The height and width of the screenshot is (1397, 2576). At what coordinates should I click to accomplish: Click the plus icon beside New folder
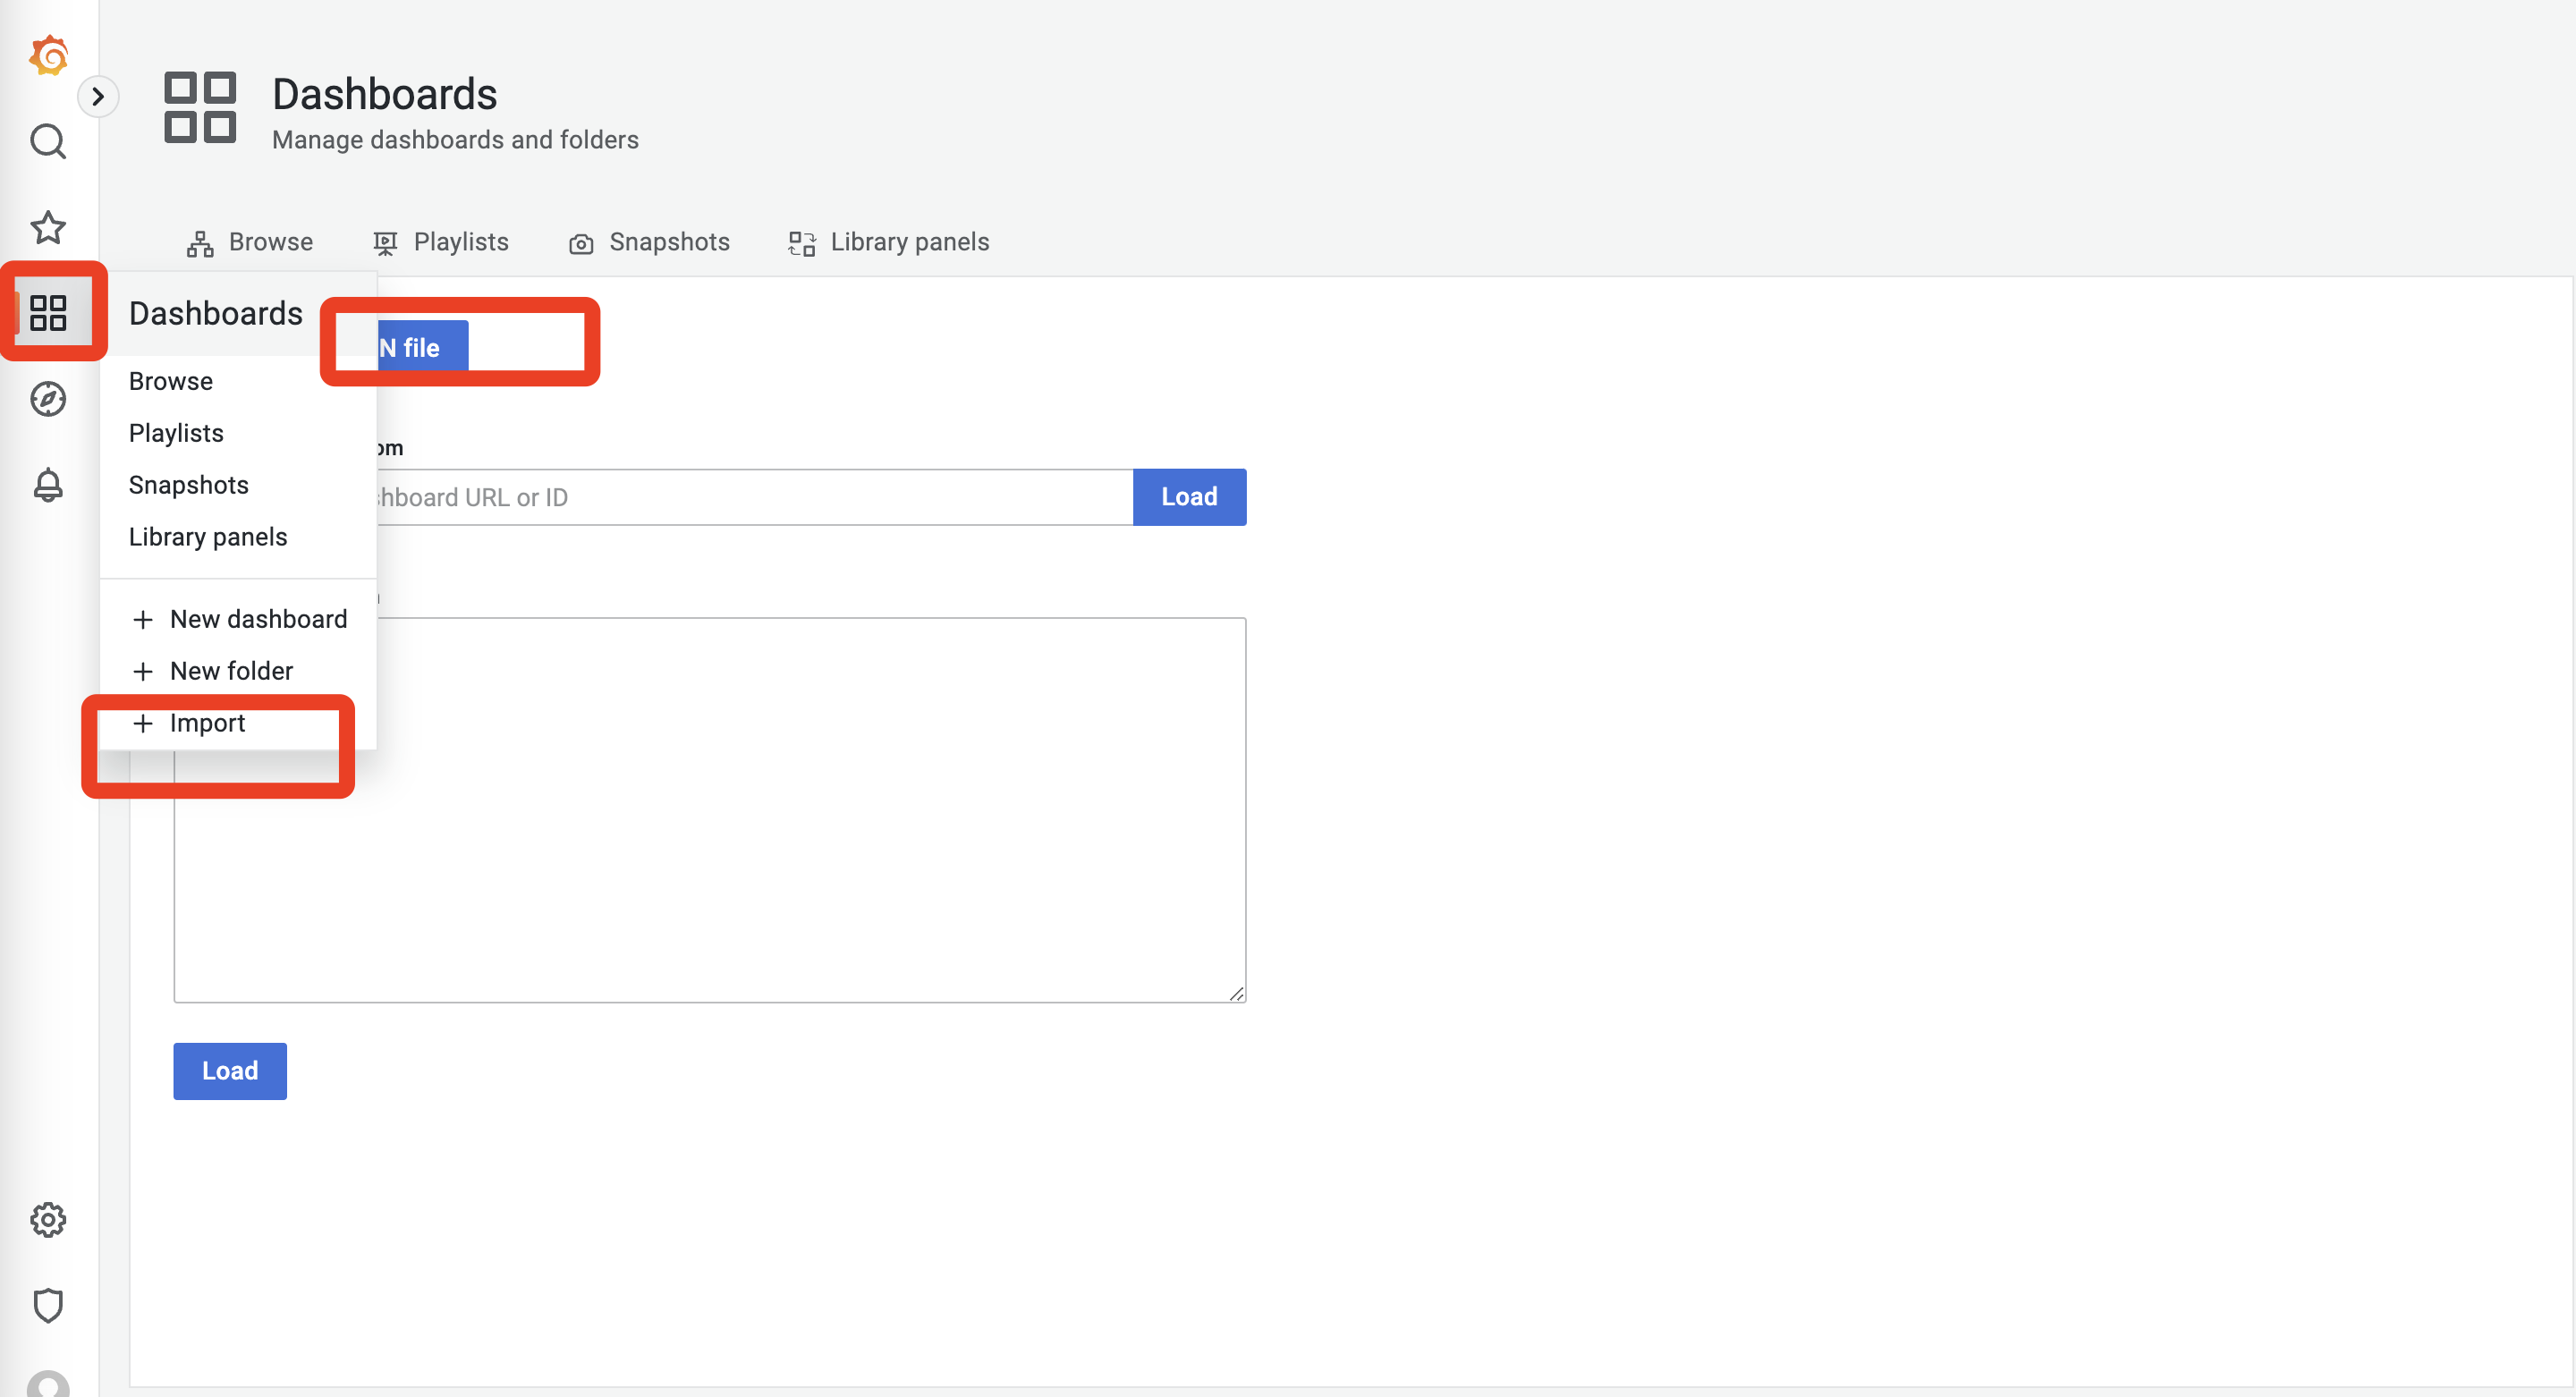(x=143, y=672)
